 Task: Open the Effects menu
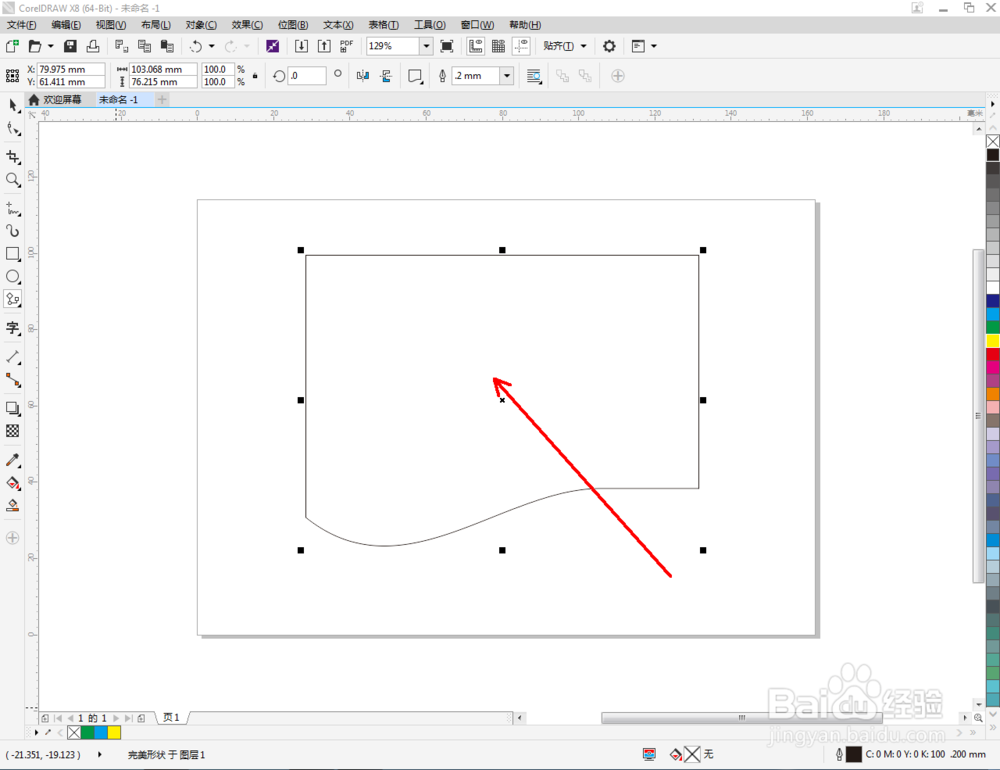click(x=247, y=25)
